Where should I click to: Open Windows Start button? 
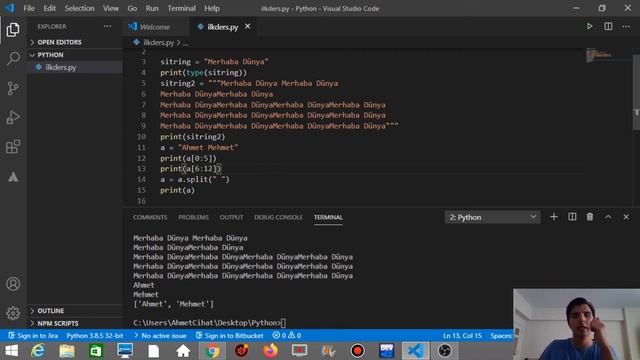[11, 351]
